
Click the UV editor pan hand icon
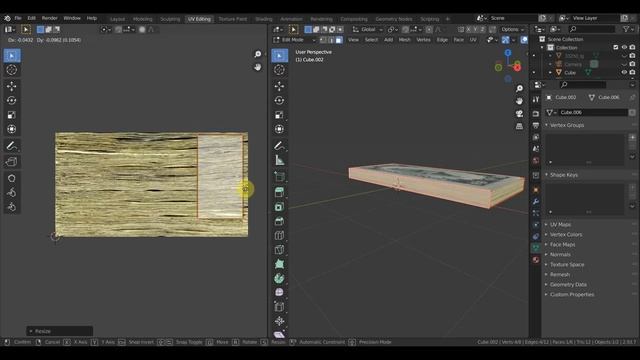pyautogui.click(x=258, y=67)
